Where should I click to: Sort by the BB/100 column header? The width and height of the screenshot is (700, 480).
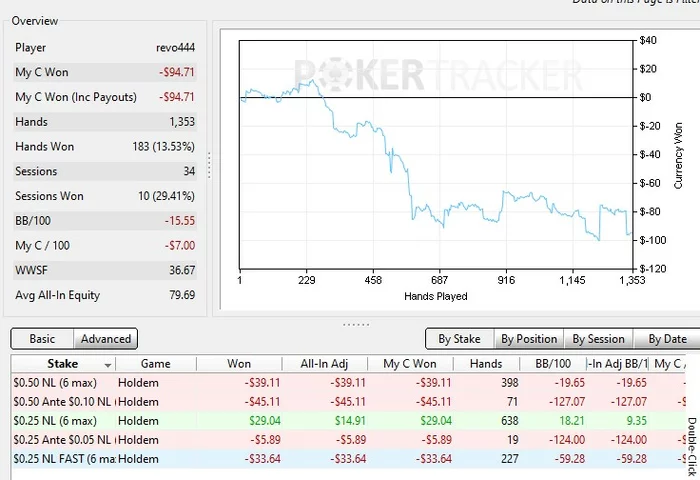tap(553, 364)
